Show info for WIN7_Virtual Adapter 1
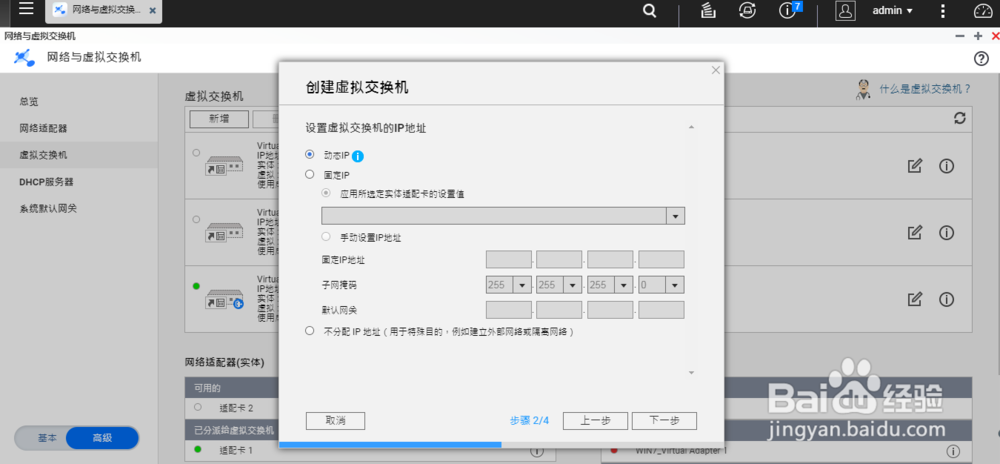This screenshot has height=464, width=1000. [x=953, y=451]
